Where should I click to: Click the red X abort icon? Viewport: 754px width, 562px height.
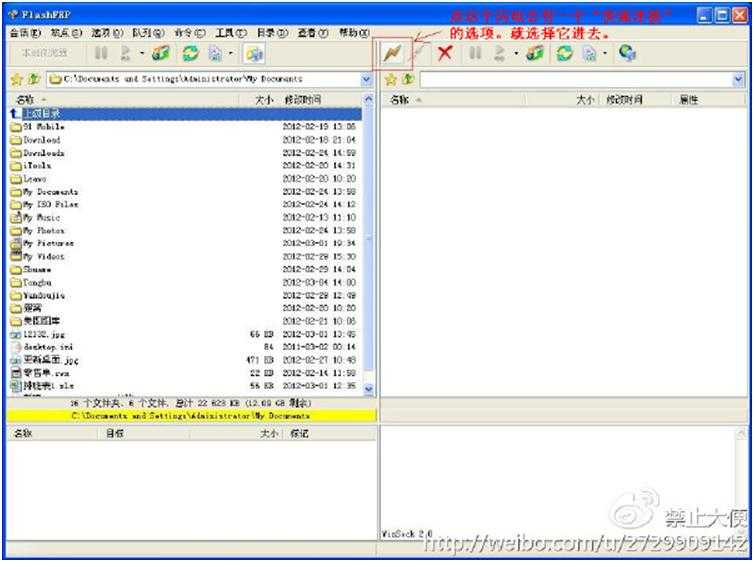pyautogui.click(x=445, y=52)
